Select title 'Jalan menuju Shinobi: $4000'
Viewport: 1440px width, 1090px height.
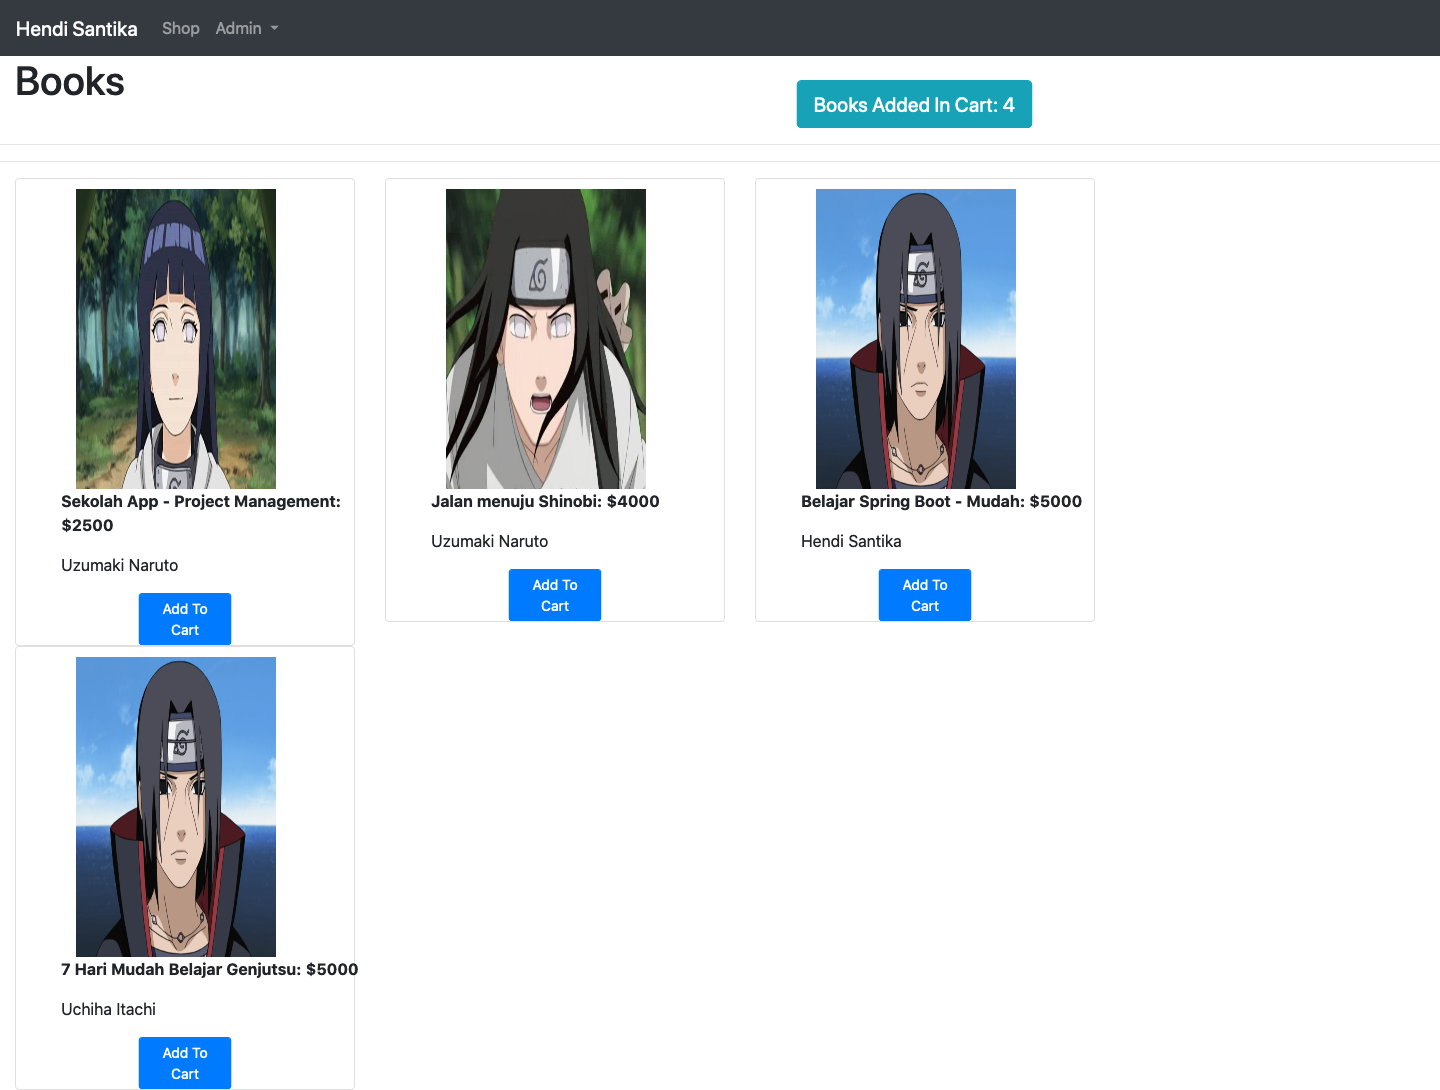[x=545, y=501]
